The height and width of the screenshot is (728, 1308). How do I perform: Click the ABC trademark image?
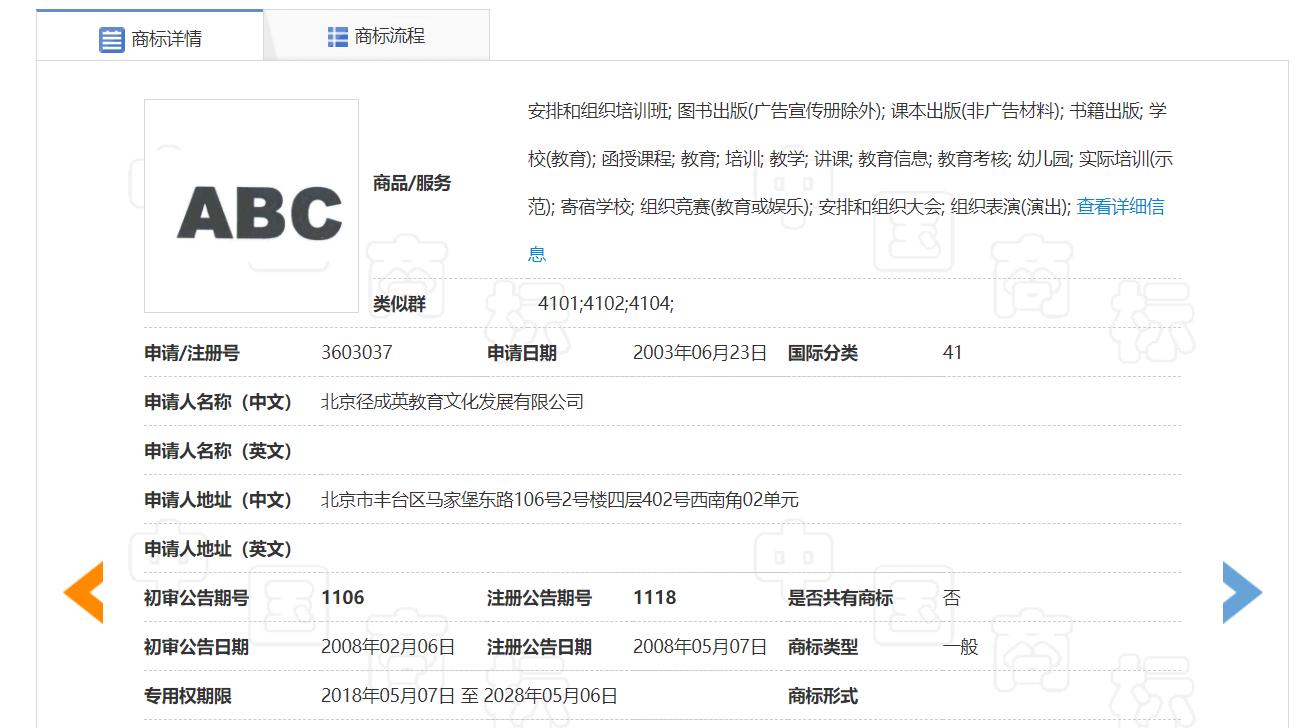pyautogui.click(x=251, y=207)
